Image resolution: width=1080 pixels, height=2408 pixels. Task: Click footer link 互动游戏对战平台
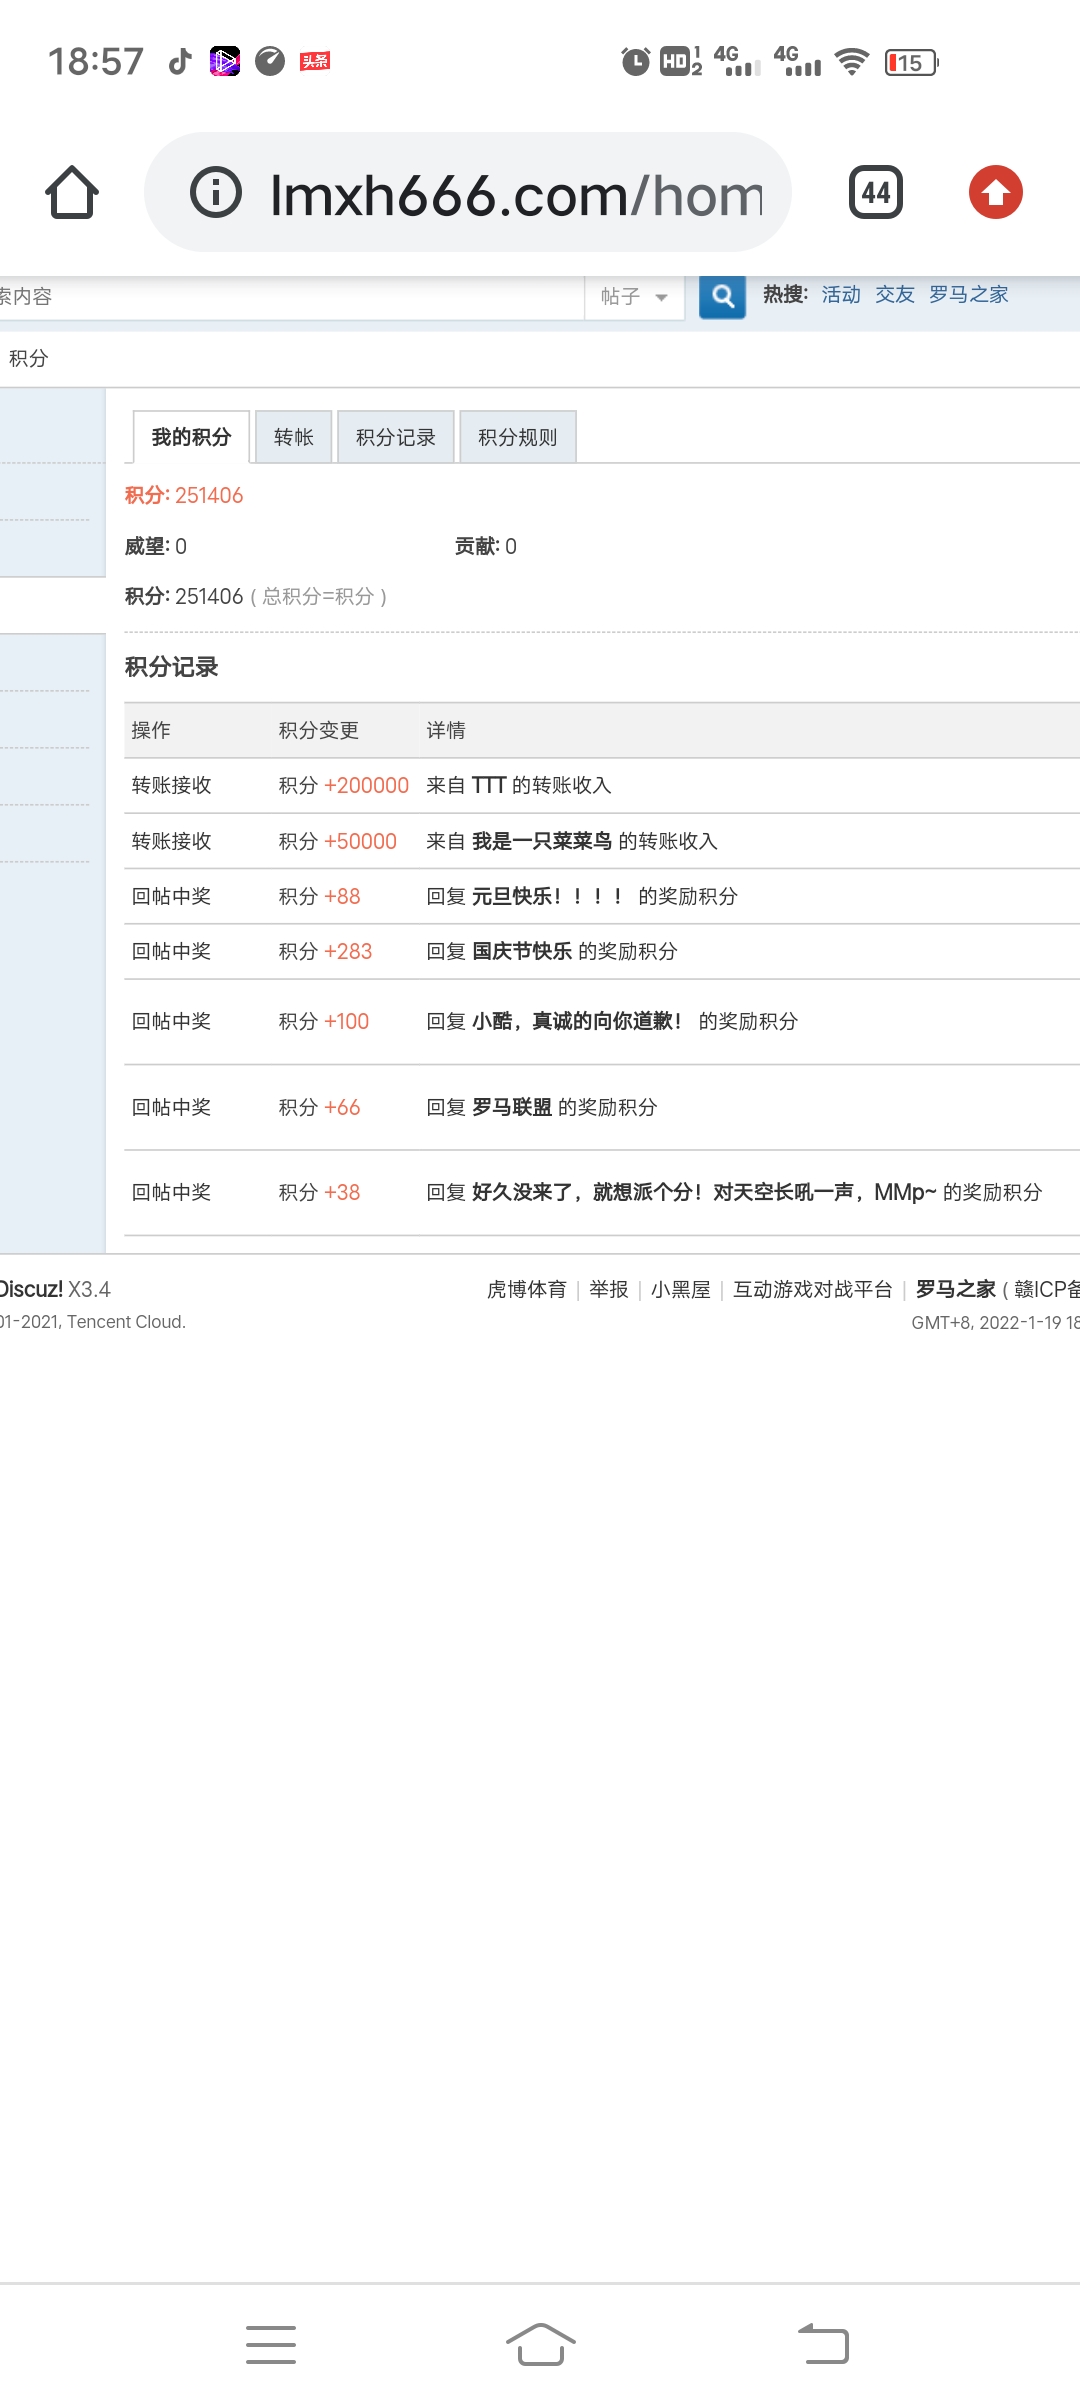point(813,1290)
